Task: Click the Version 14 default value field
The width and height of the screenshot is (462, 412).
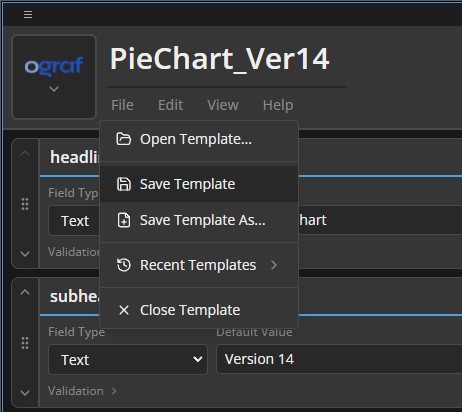Action: (339, 359)
